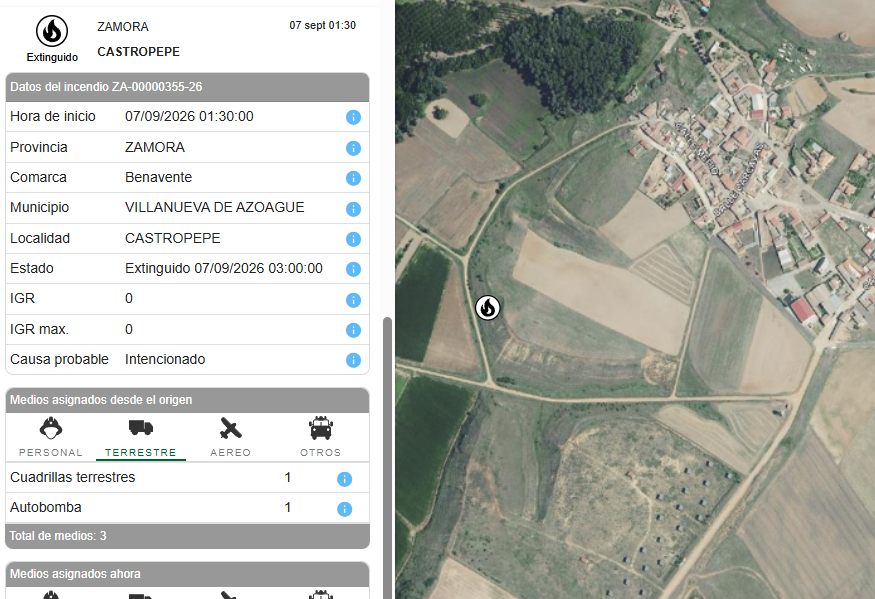This screenshot has width=875, height=599.
Task: Click the Medios asignados desde el origen header
Action: 188,400
